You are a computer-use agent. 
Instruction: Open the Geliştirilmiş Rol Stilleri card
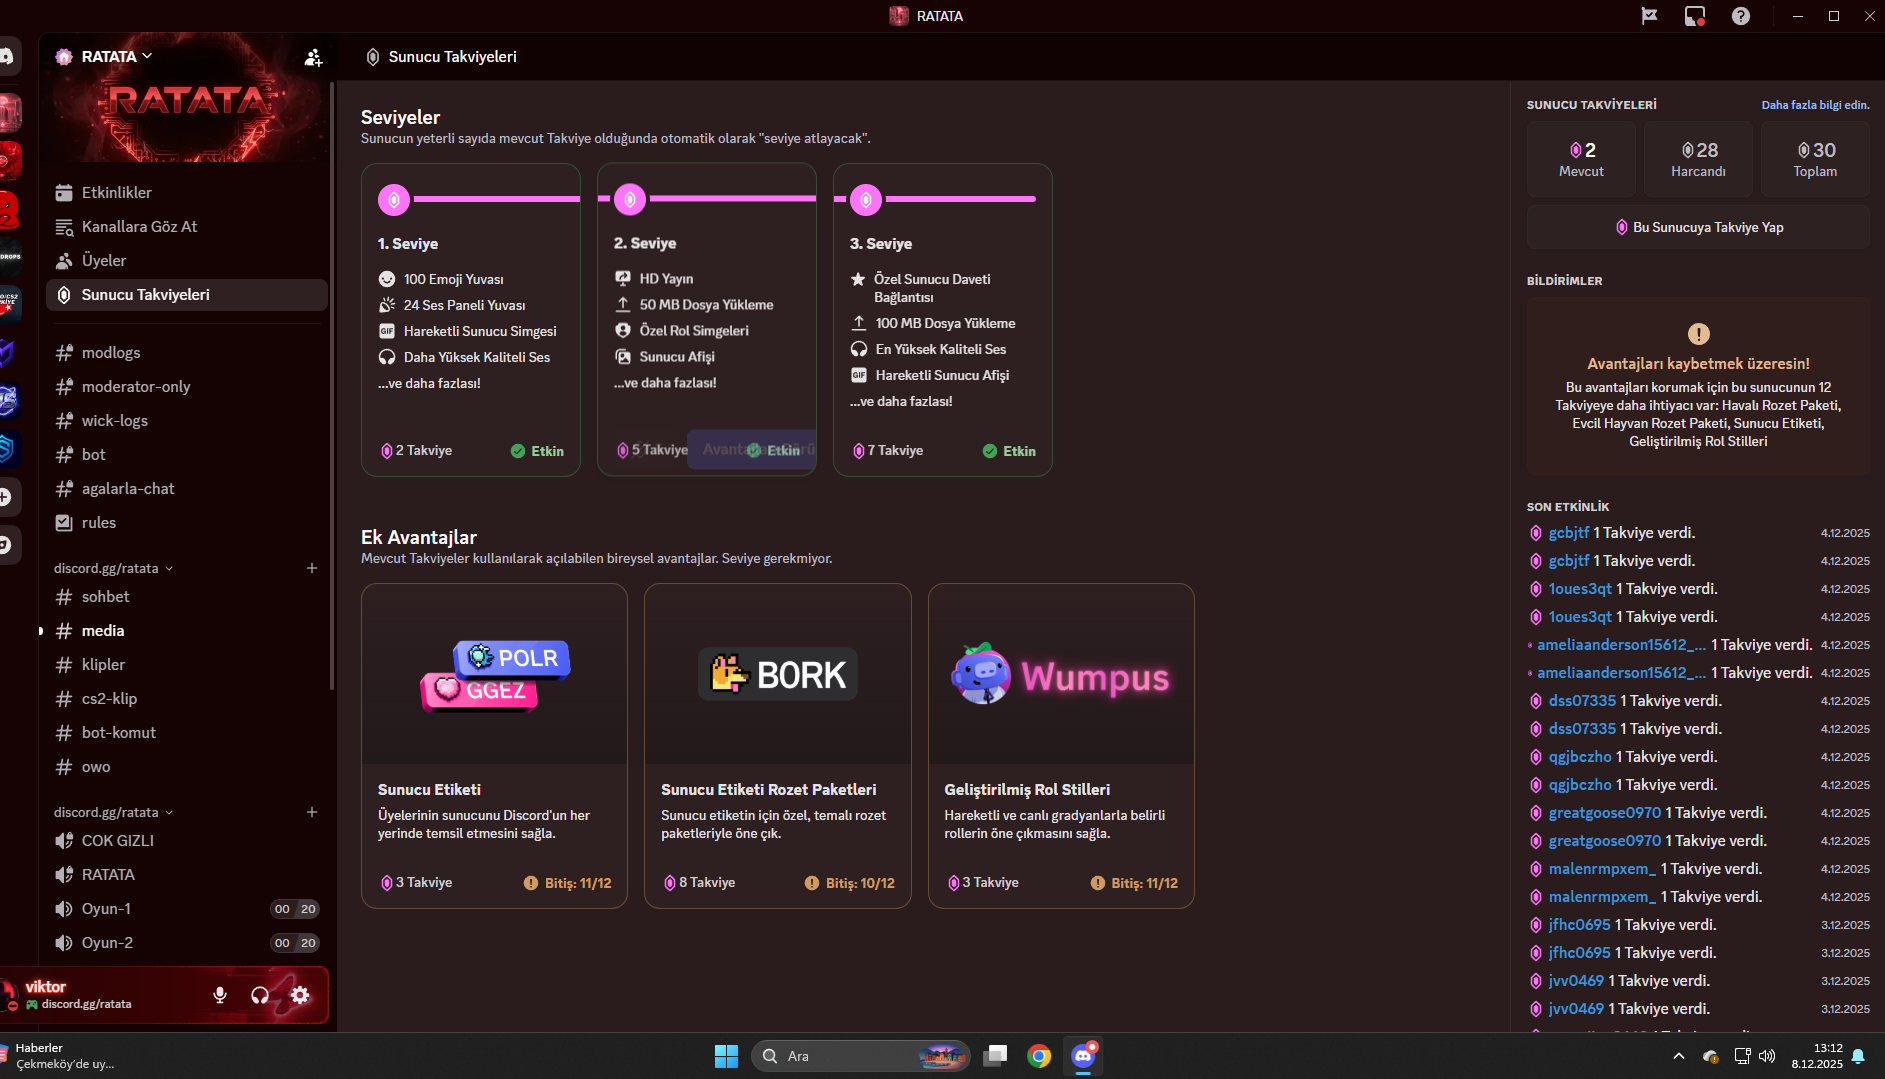(x=1061, y=746)
